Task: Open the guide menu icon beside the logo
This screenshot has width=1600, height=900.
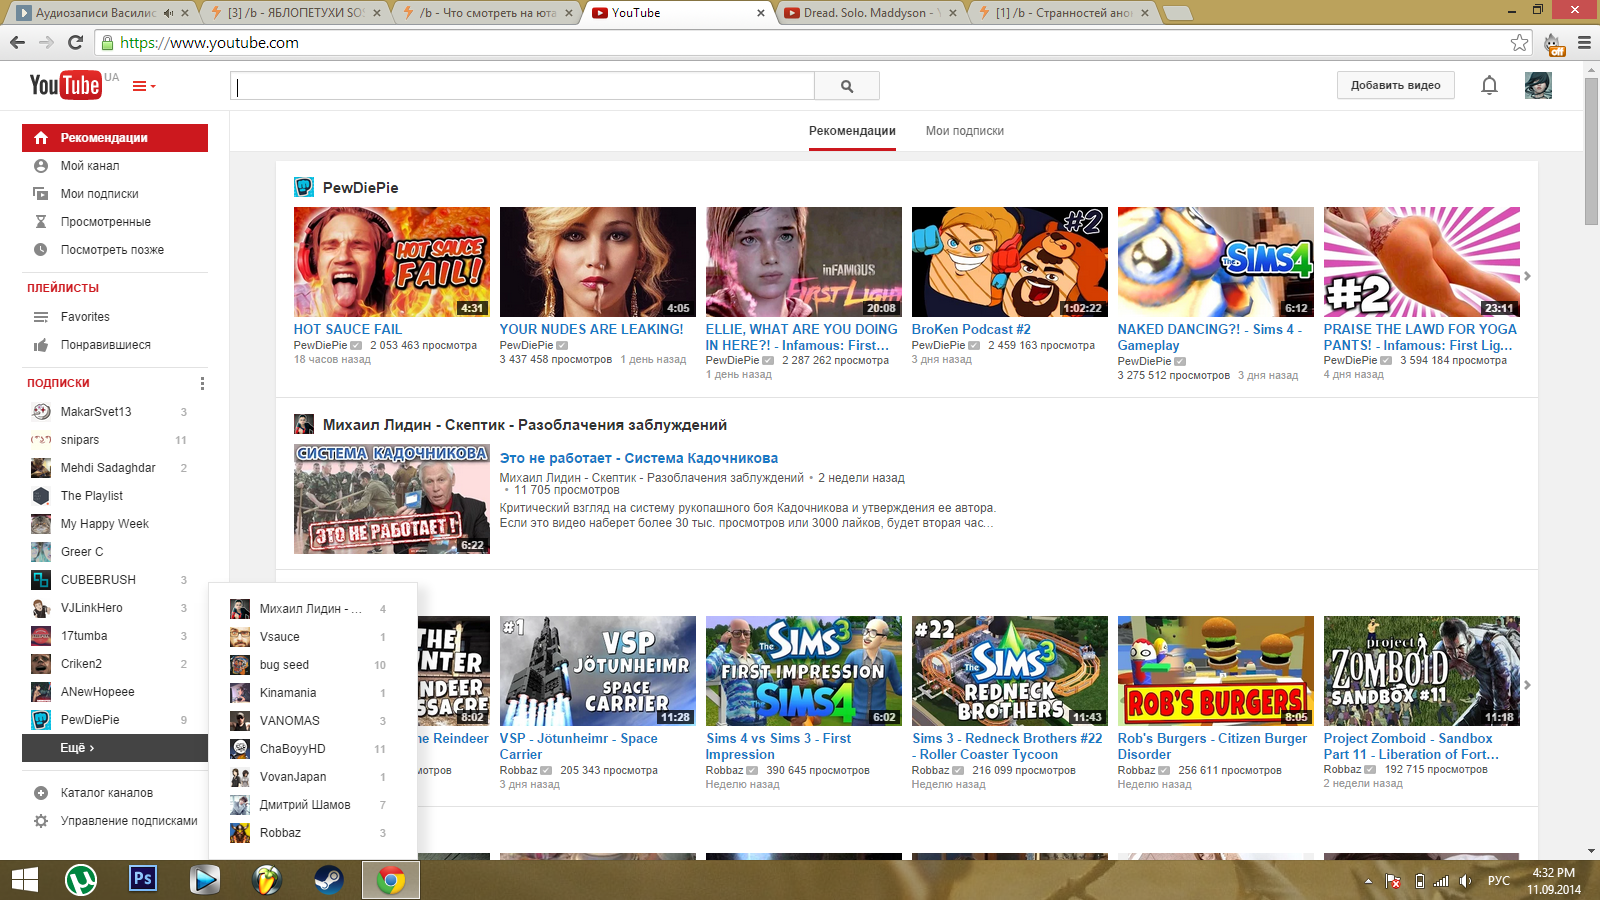Action: coord(144,86)
